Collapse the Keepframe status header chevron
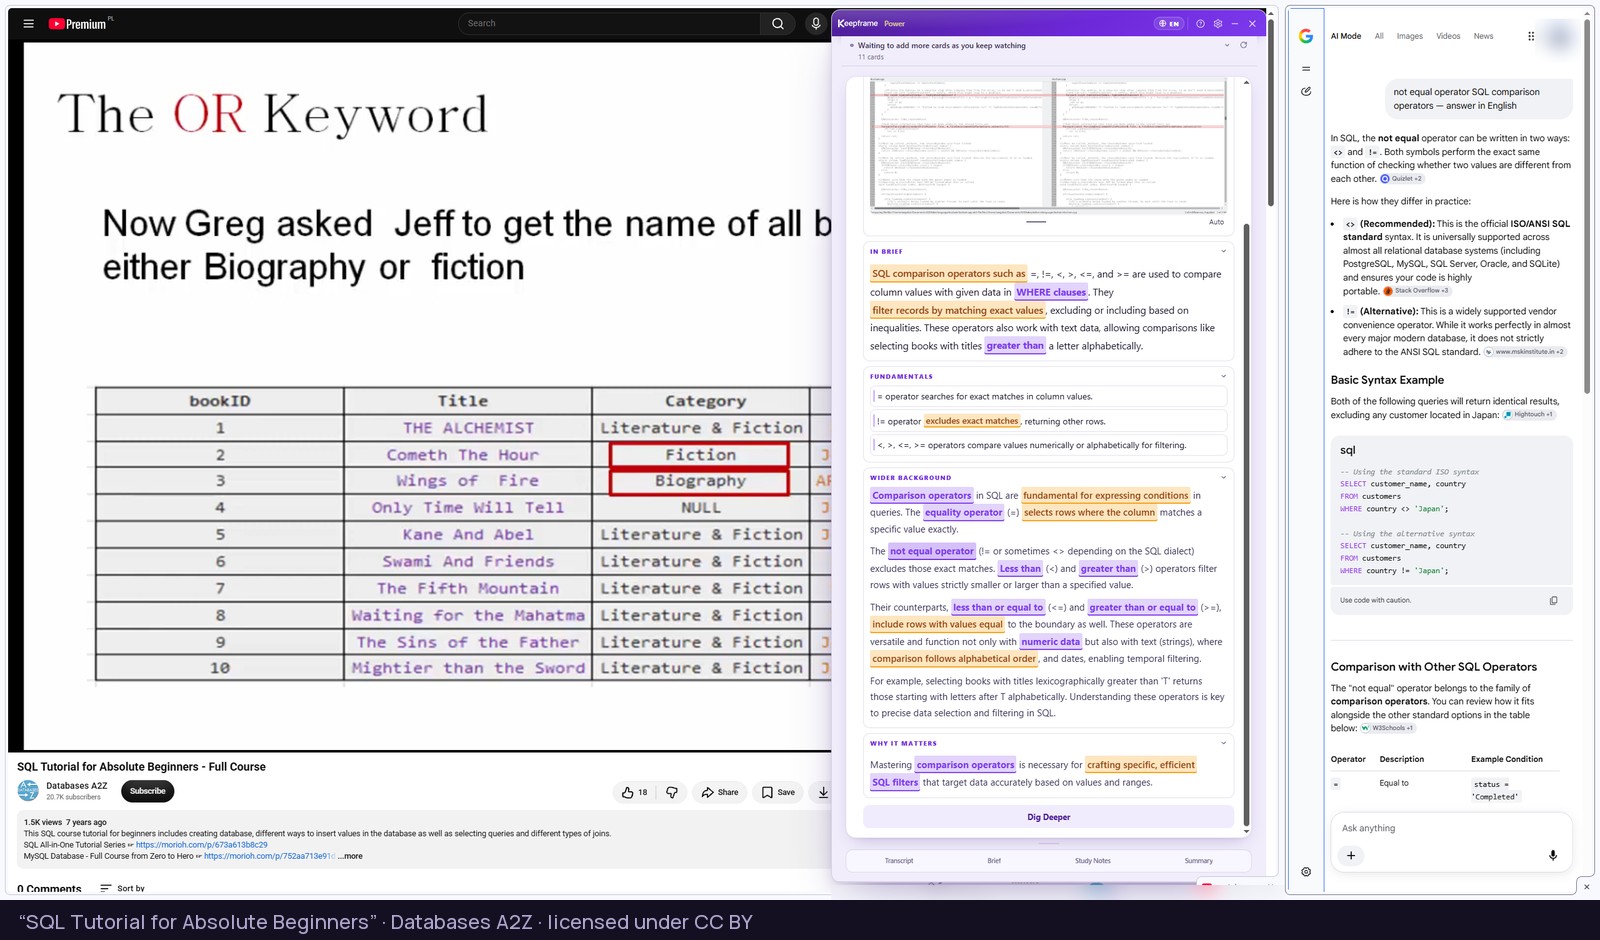 pyautogui.click(x=1227, y=45)
